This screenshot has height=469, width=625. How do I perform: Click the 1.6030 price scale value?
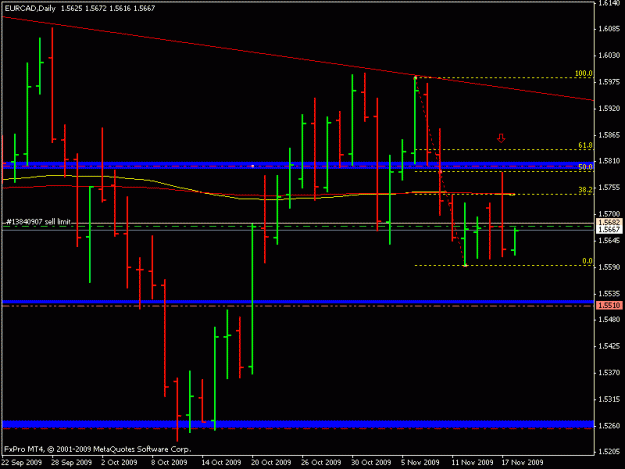point(609,55)
